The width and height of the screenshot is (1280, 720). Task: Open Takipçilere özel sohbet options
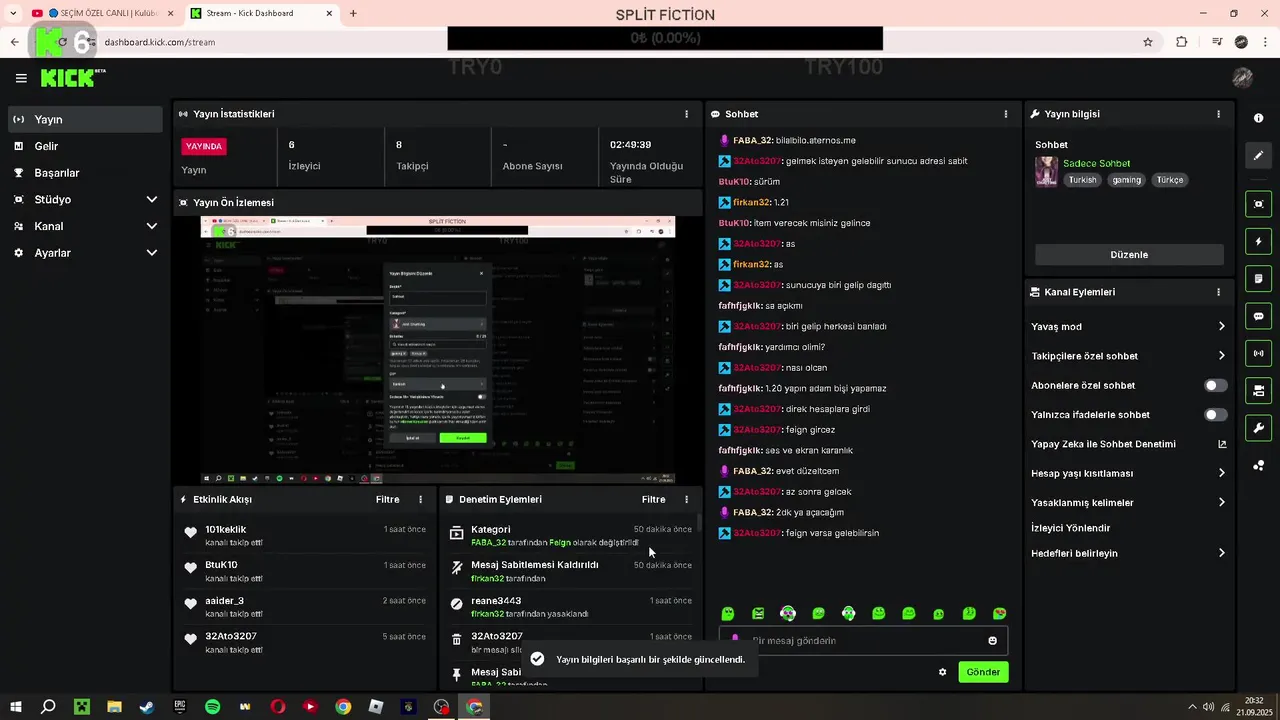click(1221, 355)
